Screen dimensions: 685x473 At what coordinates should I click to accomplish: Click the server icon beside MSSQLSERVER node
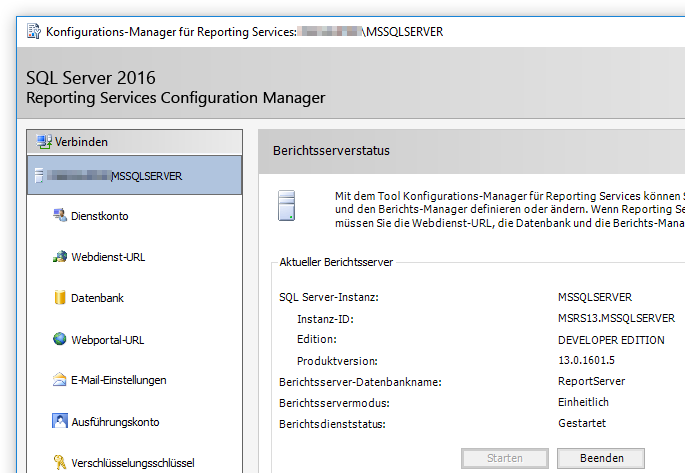click(39, 175)
